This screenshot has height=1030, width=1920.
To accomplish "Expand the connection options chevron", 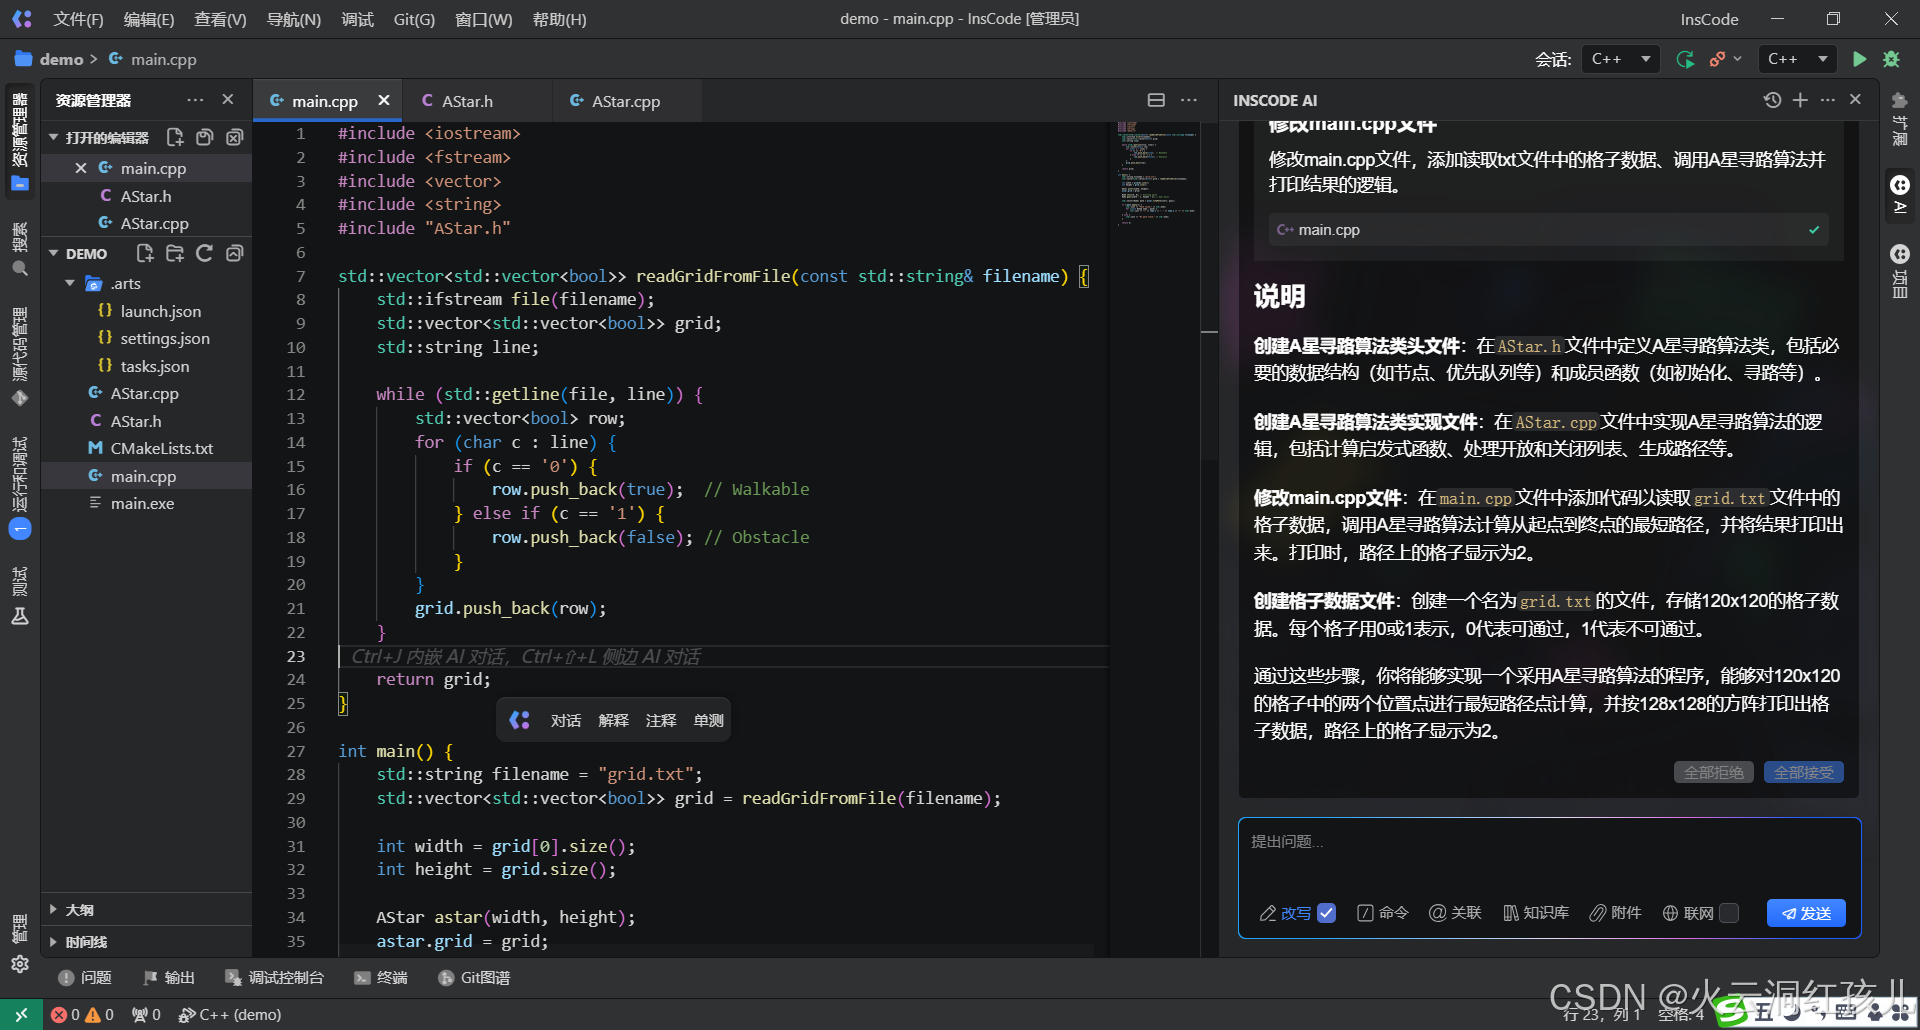I will (1738, 59).
